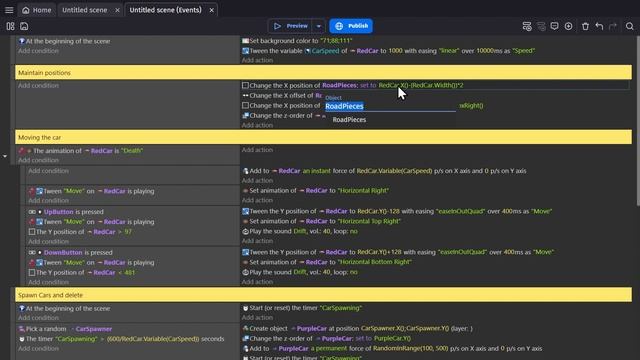640x360 pixels.
Task: Click the z-order icon of RoadPieces action
Action: pos(245,116)
